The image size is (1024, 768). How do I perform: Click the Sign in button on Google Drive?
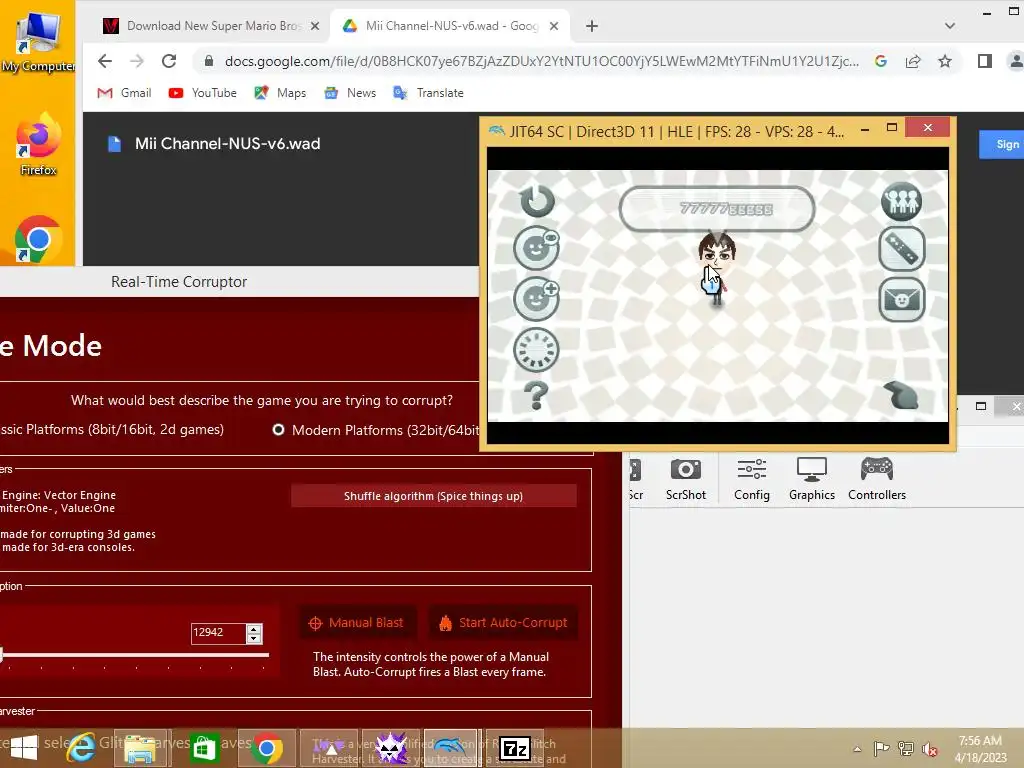pos(1001,144)
